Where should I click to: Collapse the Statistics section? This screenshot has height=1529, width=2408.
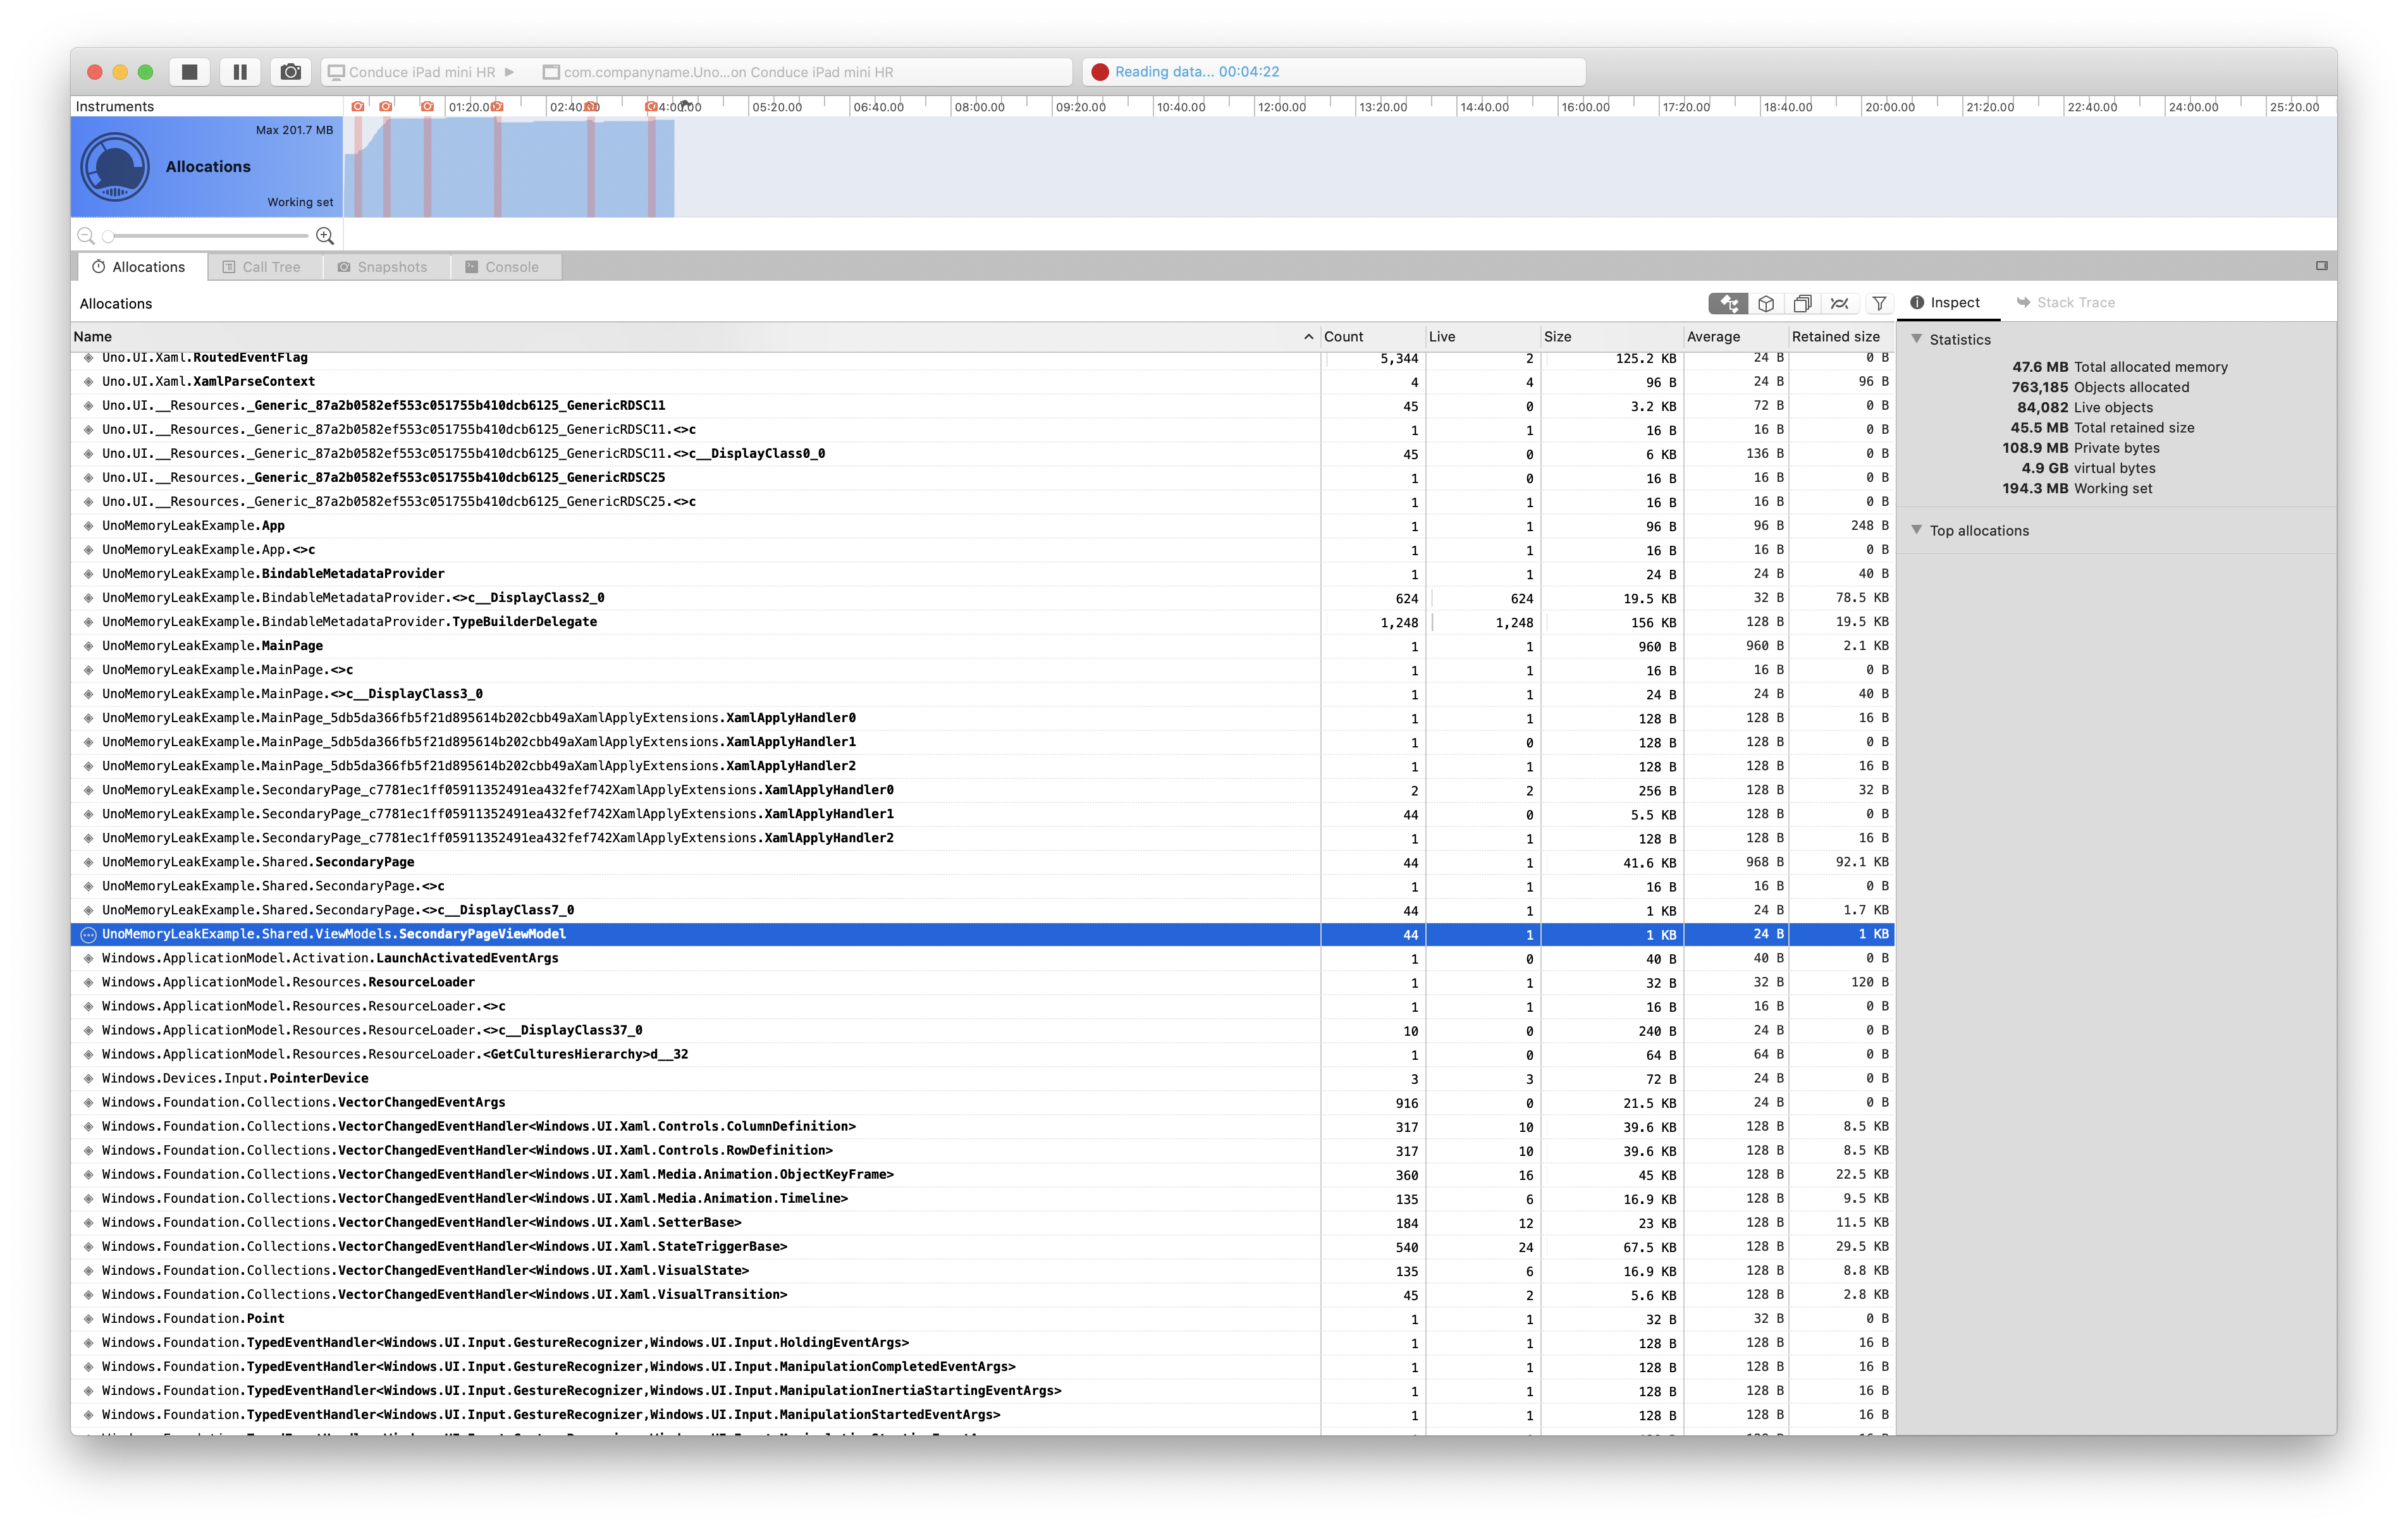coord(1917,339)
